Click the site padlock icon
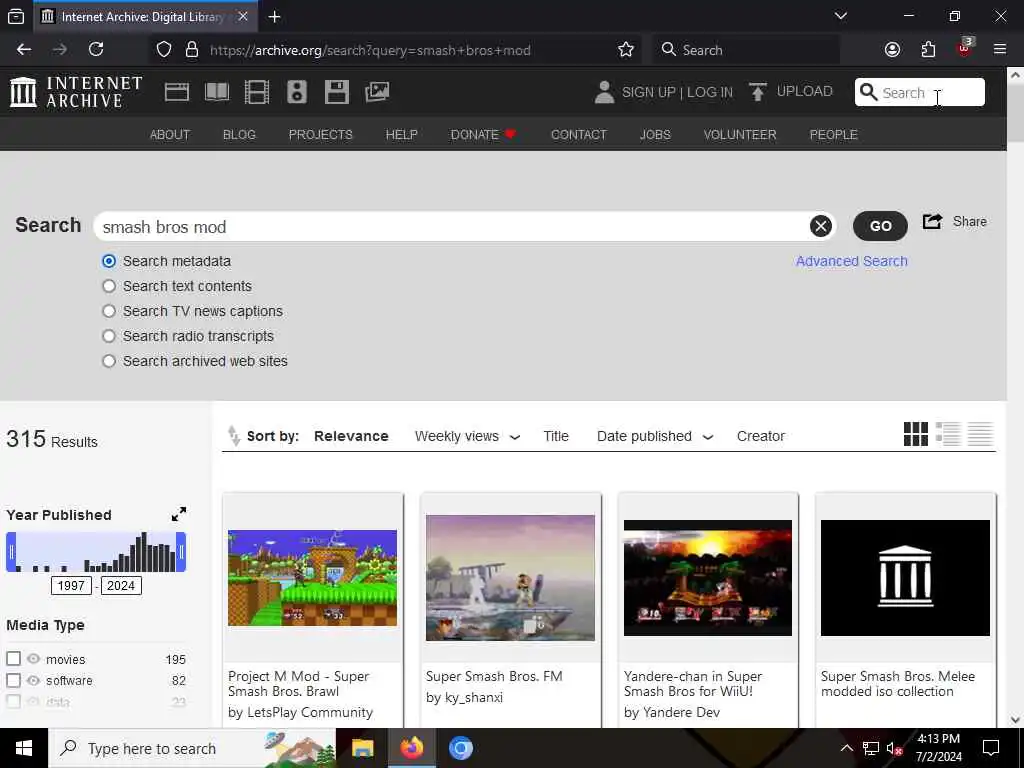Image resolution: width=1024 pixels, height=768 pixels. pyautogui.click(x=192, y=50)
